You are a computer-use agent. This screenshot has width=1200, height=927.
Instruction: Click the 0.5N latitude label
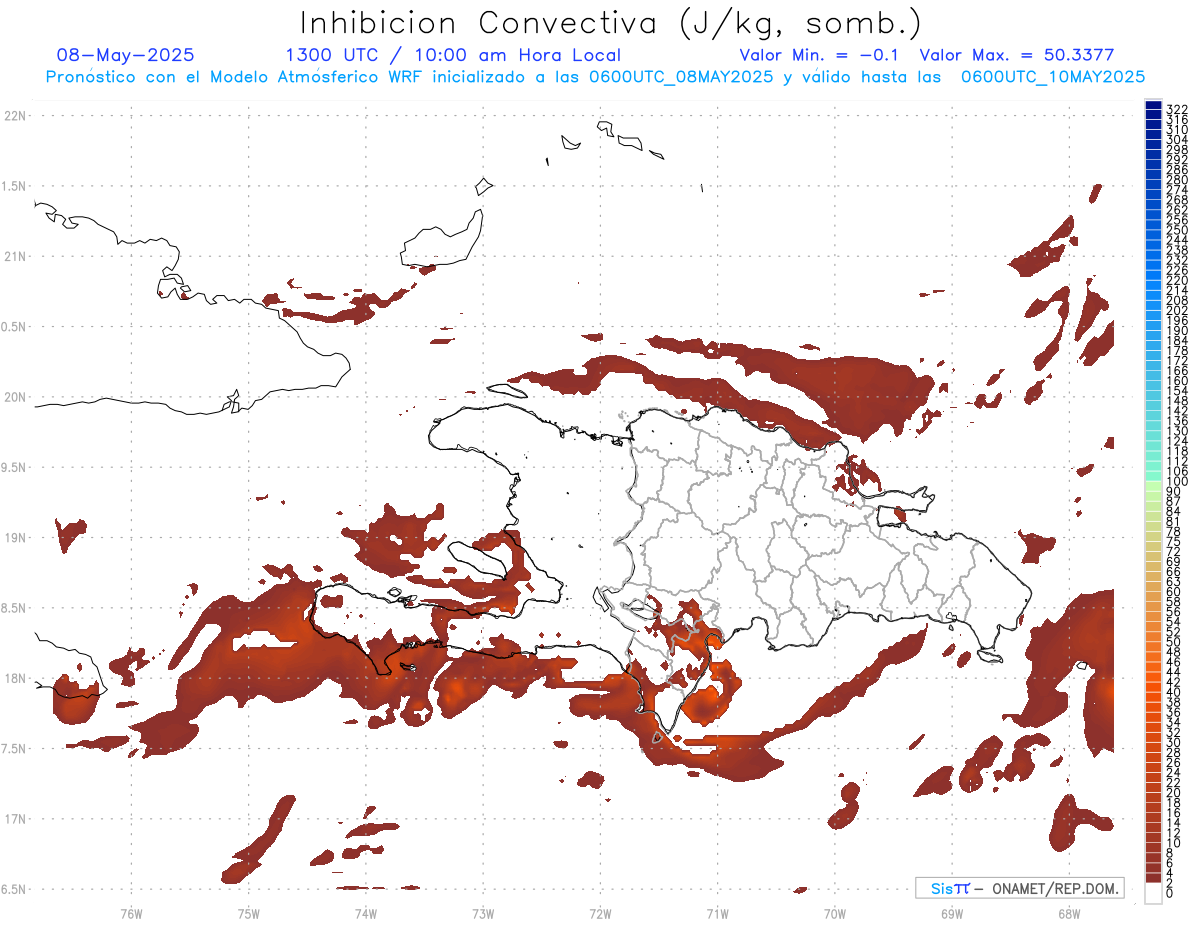click(x=14, y=327)
